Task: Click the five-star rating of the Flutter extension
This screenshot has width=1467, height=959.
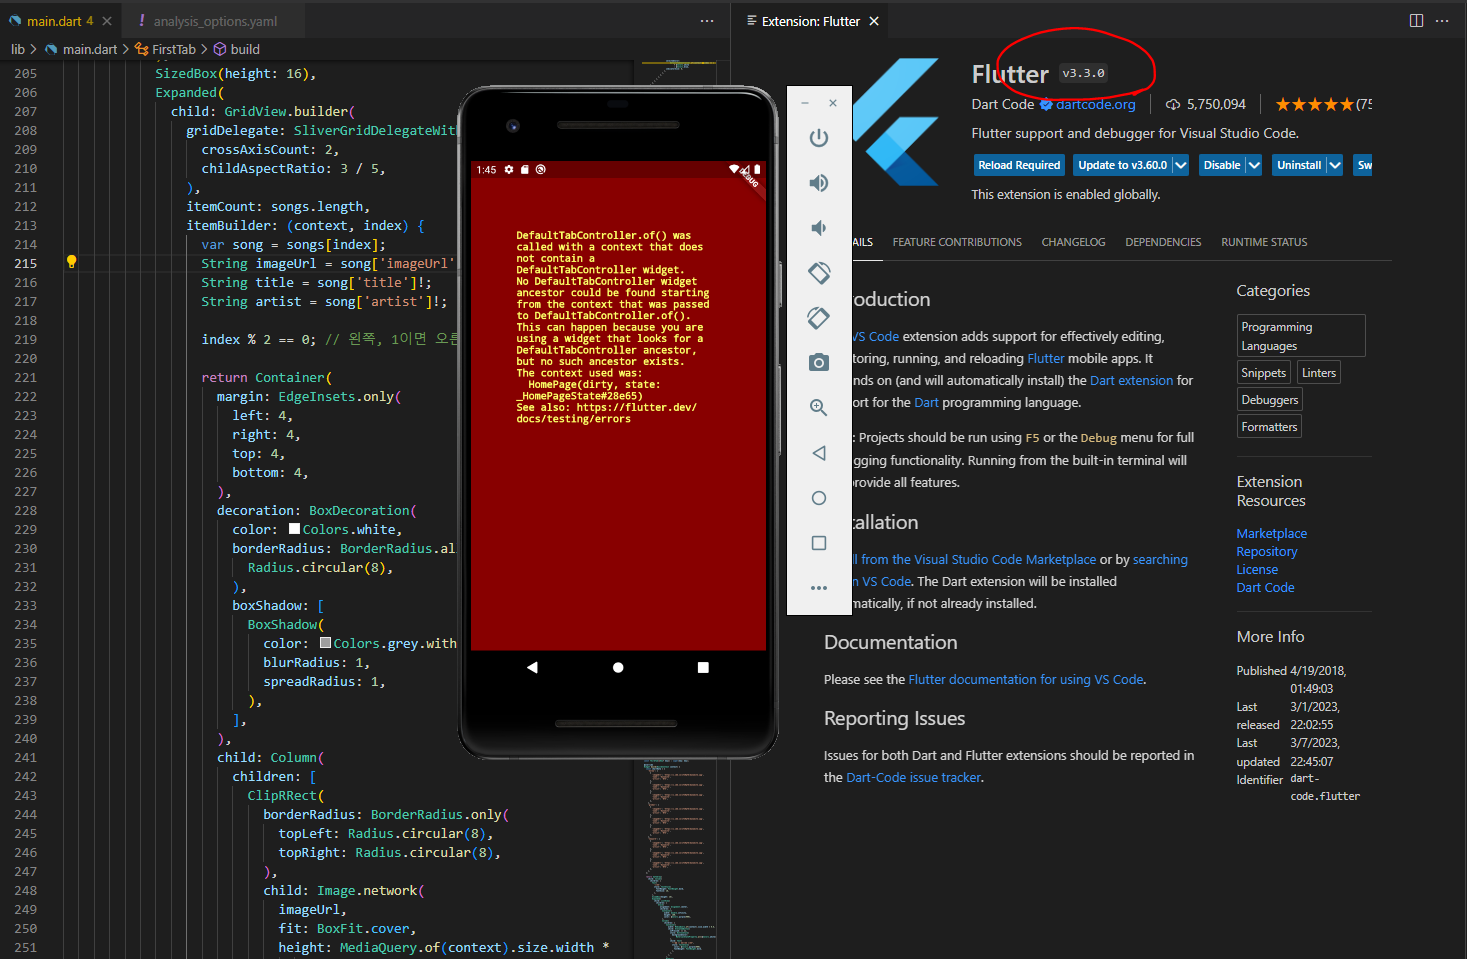Action: [1314, 104]
